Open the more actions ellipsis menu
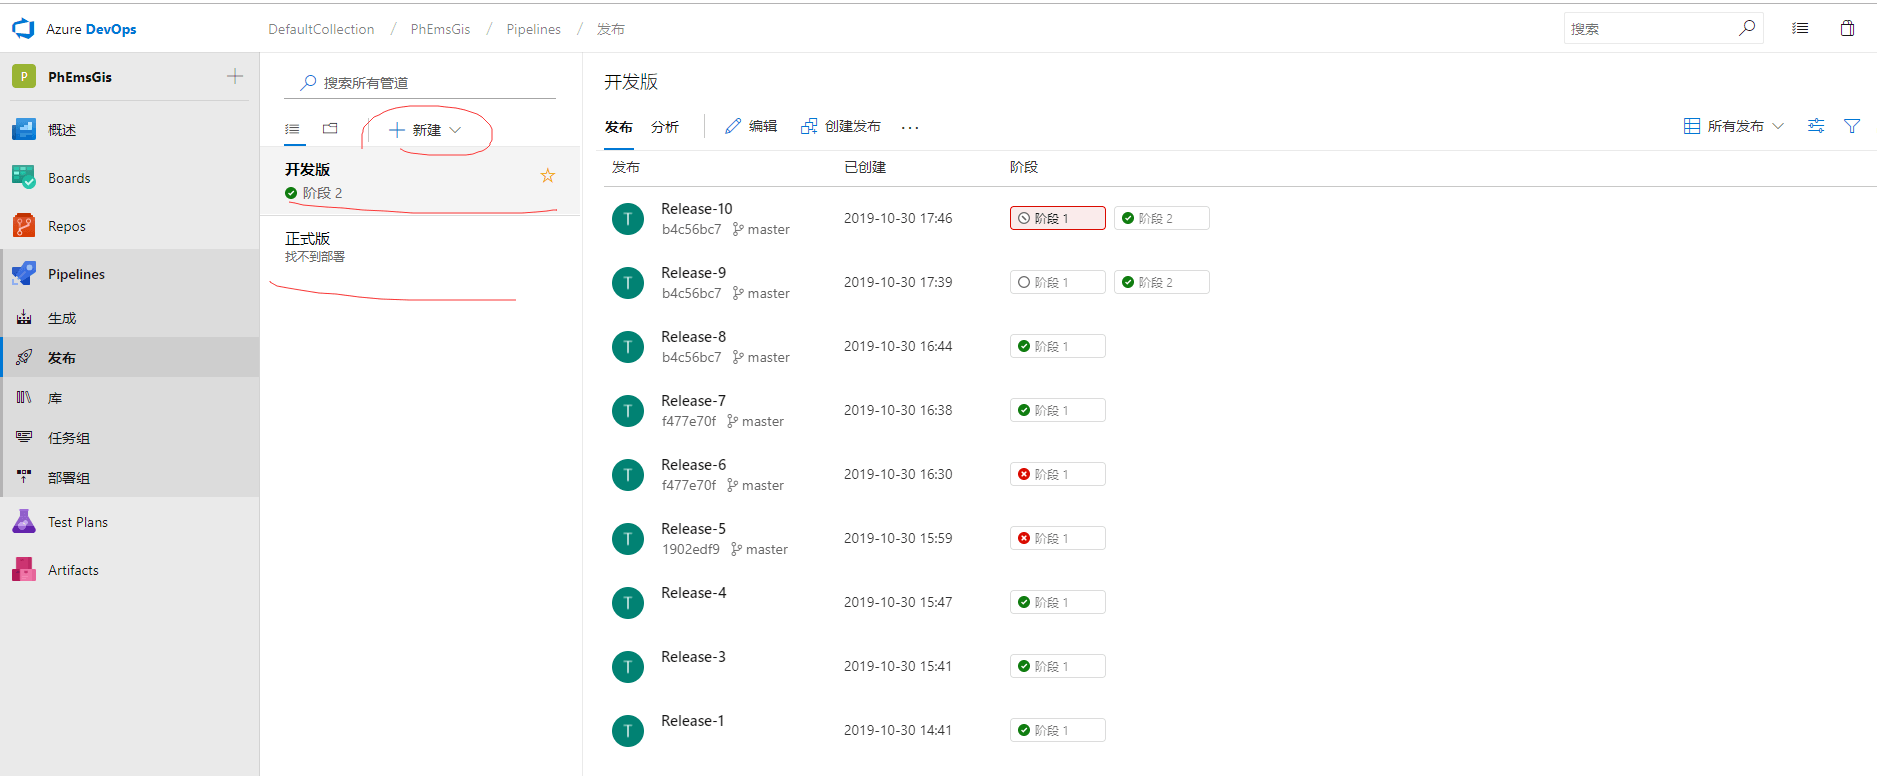The image size is (1877, 776). click(909, 127)
